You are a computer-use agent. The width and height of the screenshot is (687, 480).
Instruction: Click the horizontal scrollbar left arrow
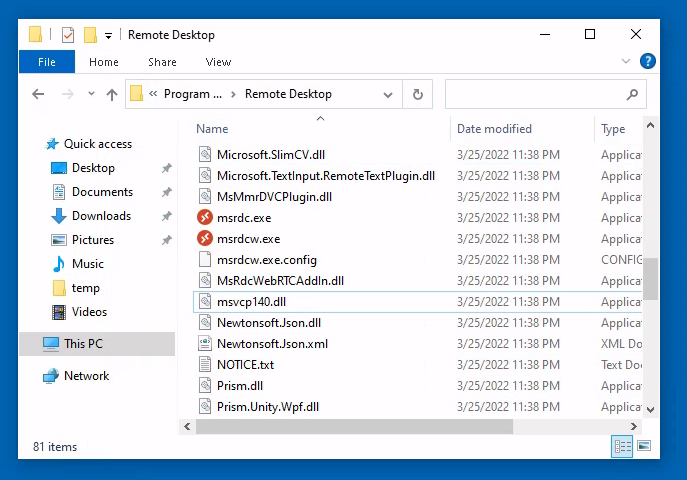[187, 426]
